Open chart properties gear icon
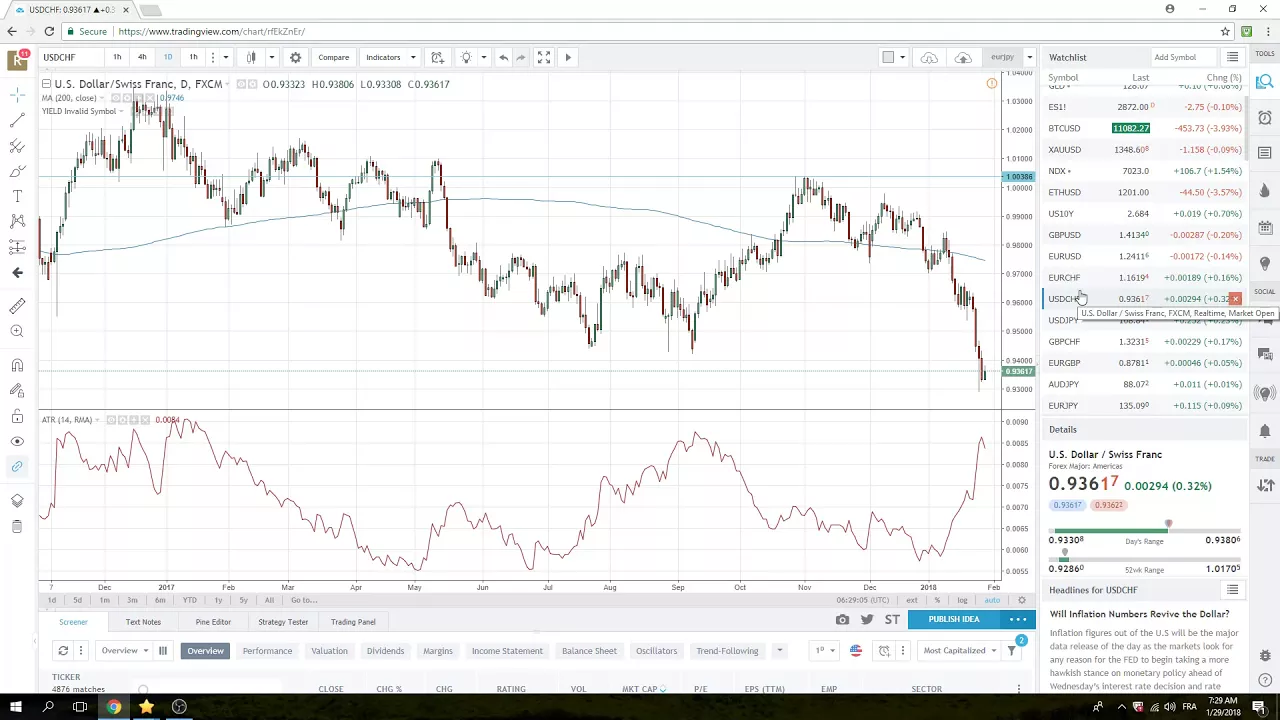 (295, 57)
